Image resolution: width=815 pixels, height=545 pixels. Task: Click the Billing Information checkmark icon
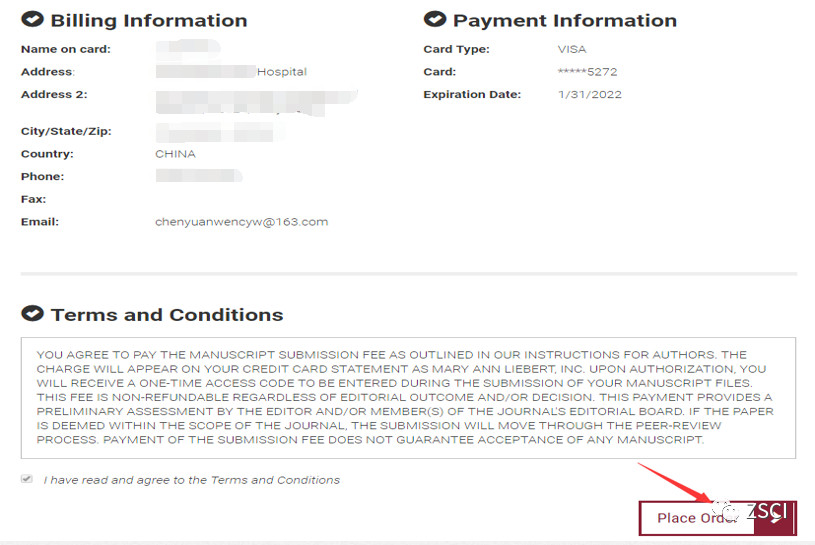coord(32,20)
